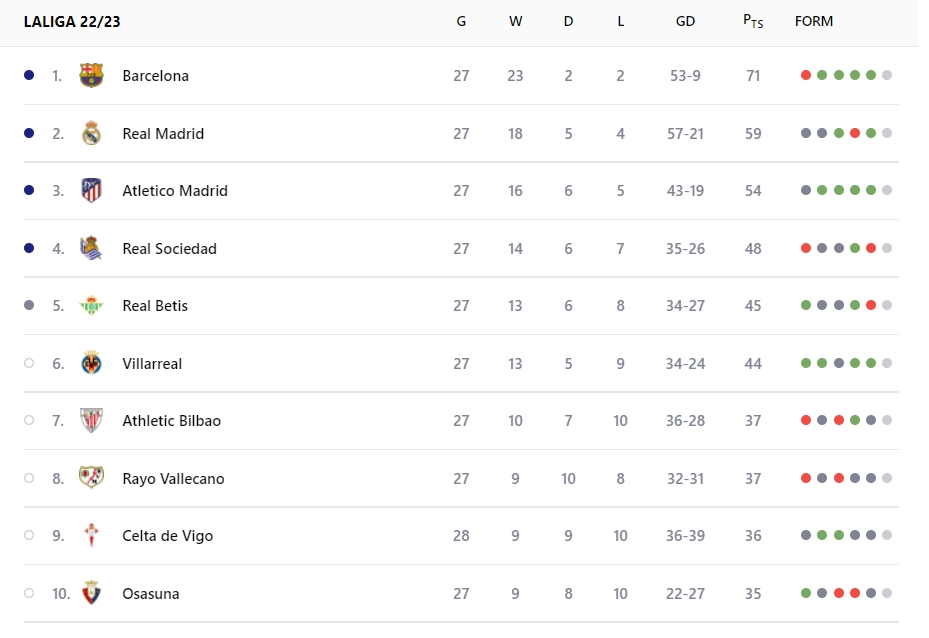This screenshot has height=638, width=929.
Task: Click the Osasuna club crest
Action: click(x=91, y=594)
